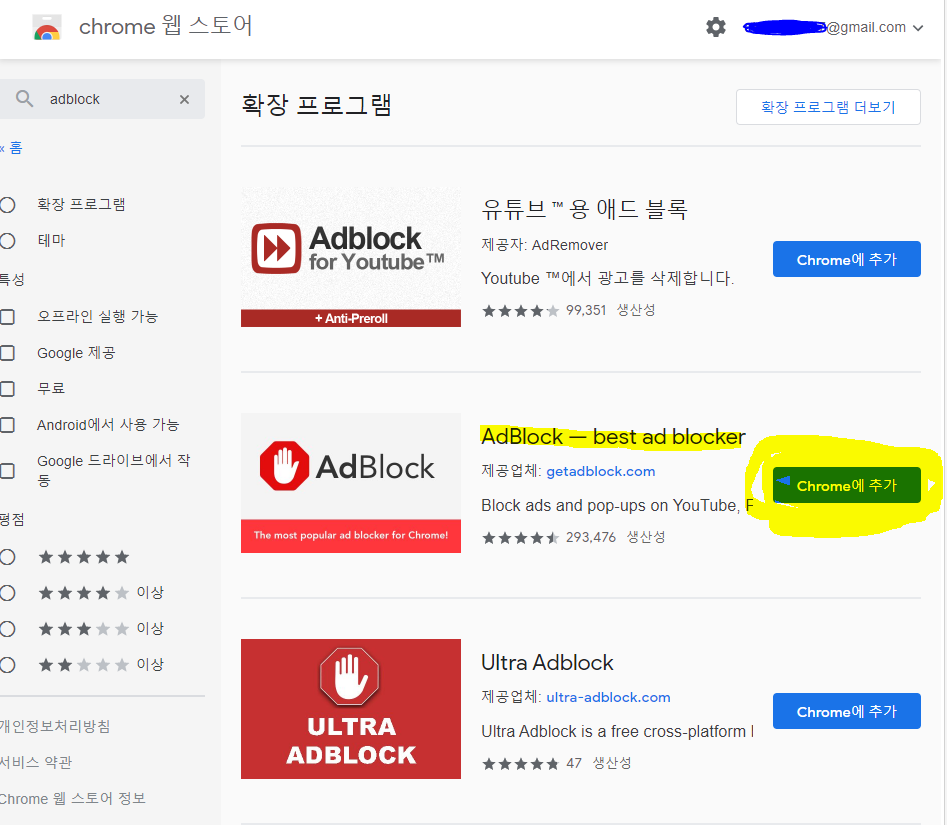Check the Google 제공 checkbox
Screen dimensions: 947x825
tap(7, 353)
